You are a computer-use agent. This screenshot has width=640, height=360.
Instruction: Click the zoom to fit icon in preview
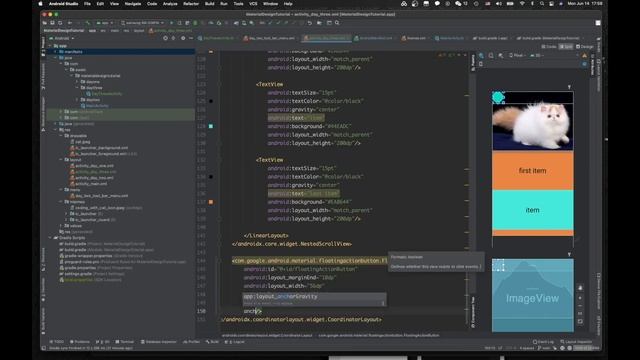580,322
